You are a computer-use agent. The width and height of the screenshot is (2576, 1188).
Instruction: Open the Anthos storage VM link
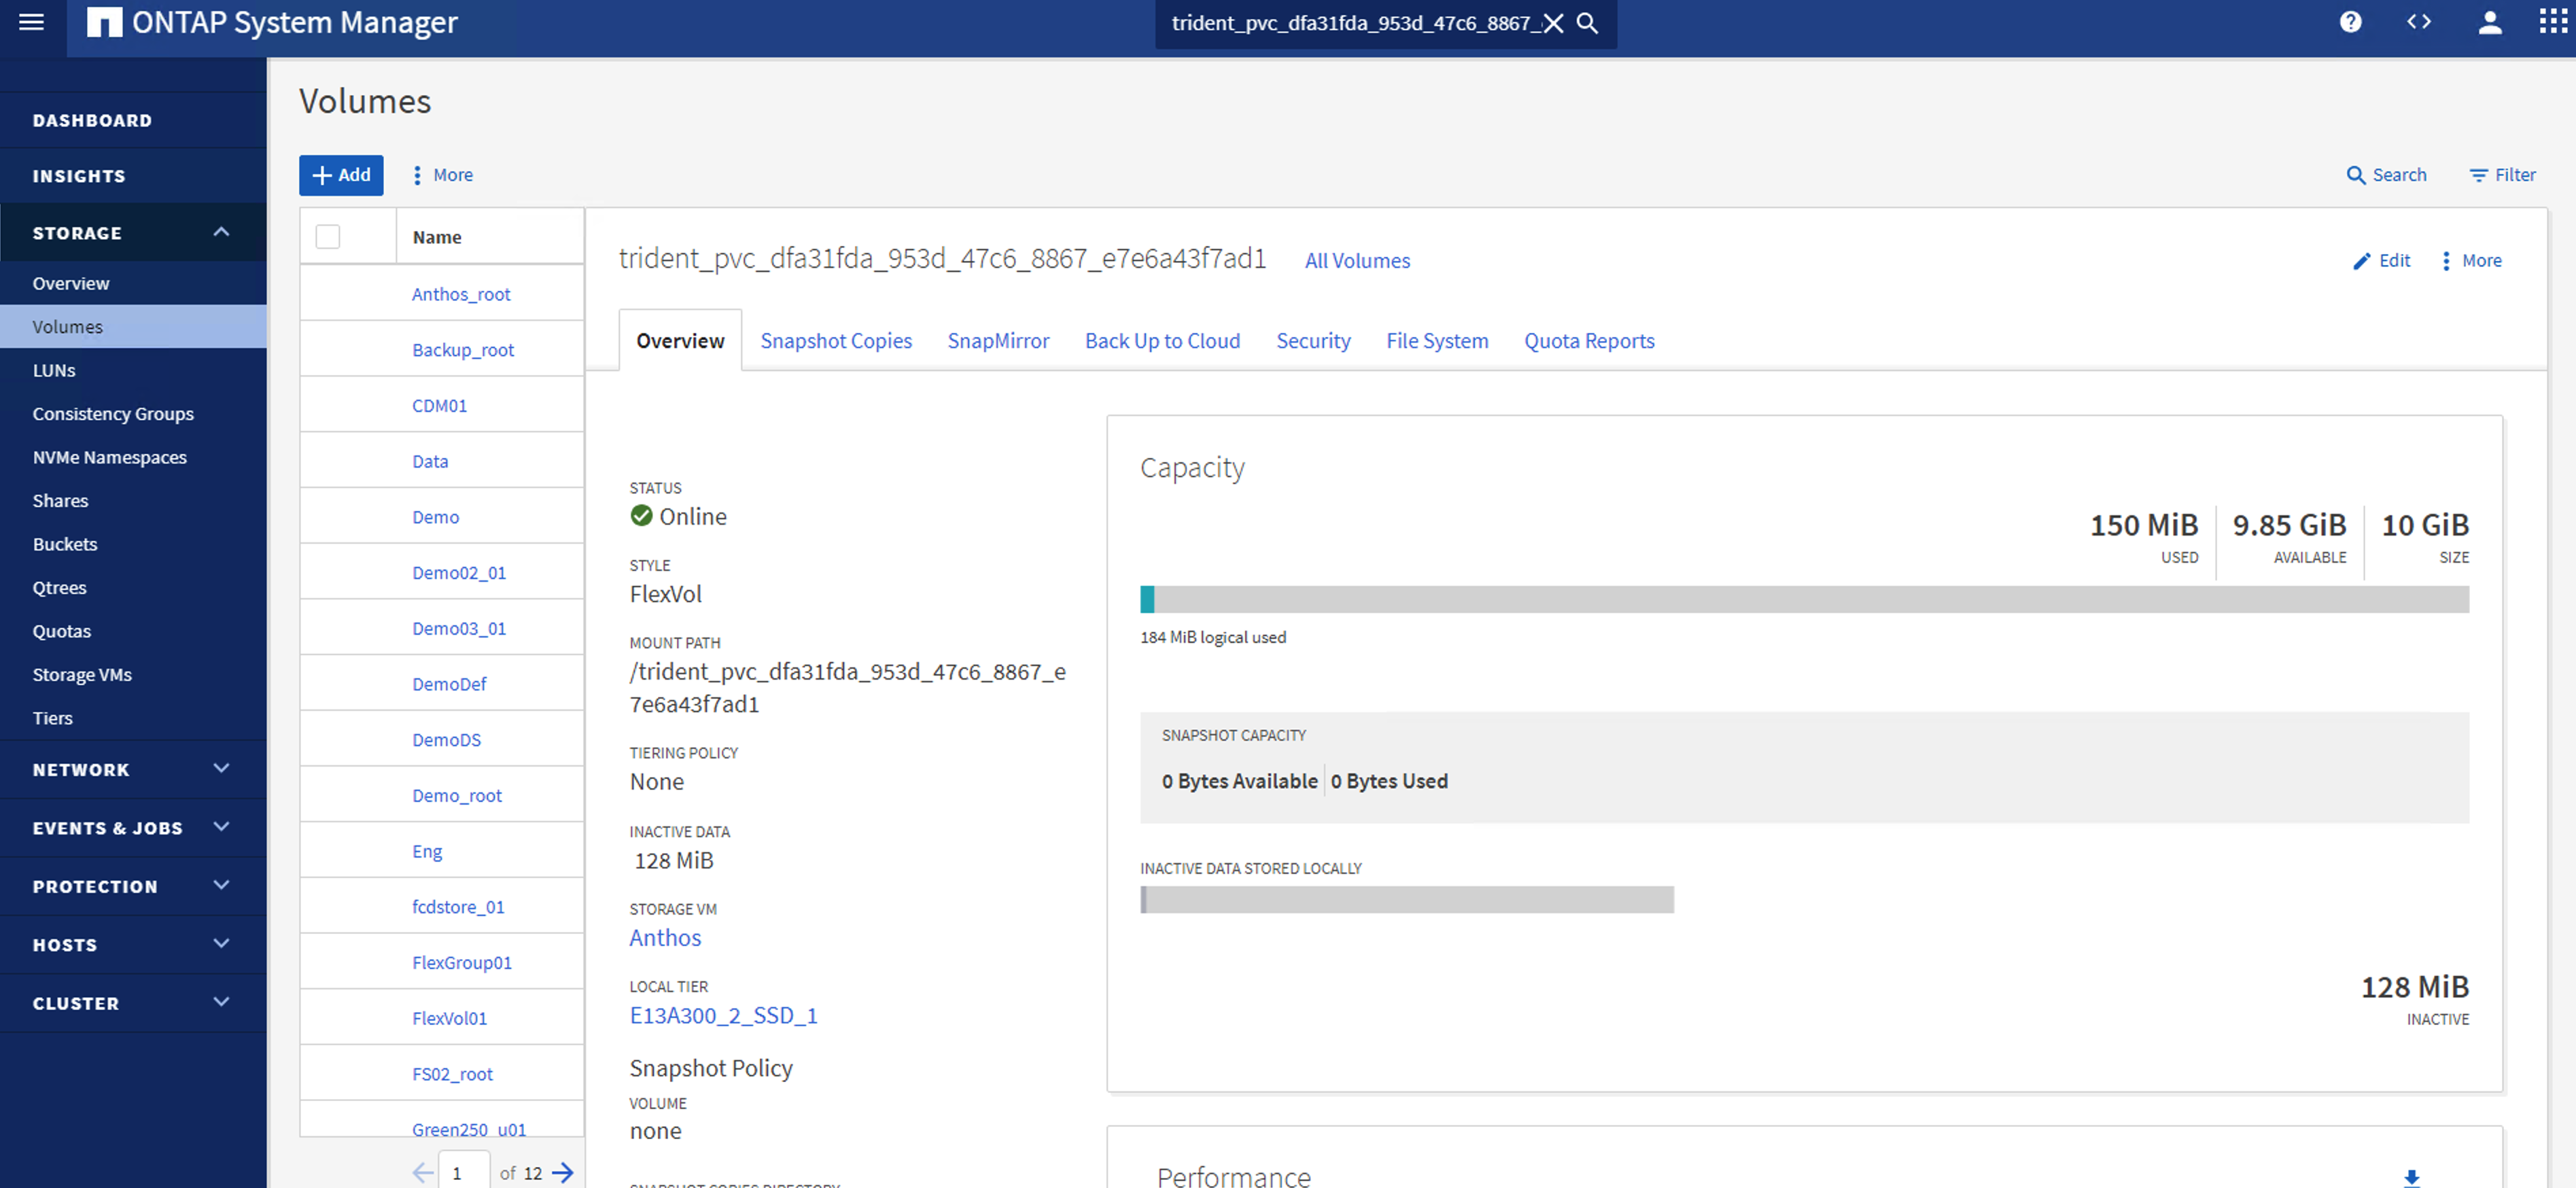point(665,937)
